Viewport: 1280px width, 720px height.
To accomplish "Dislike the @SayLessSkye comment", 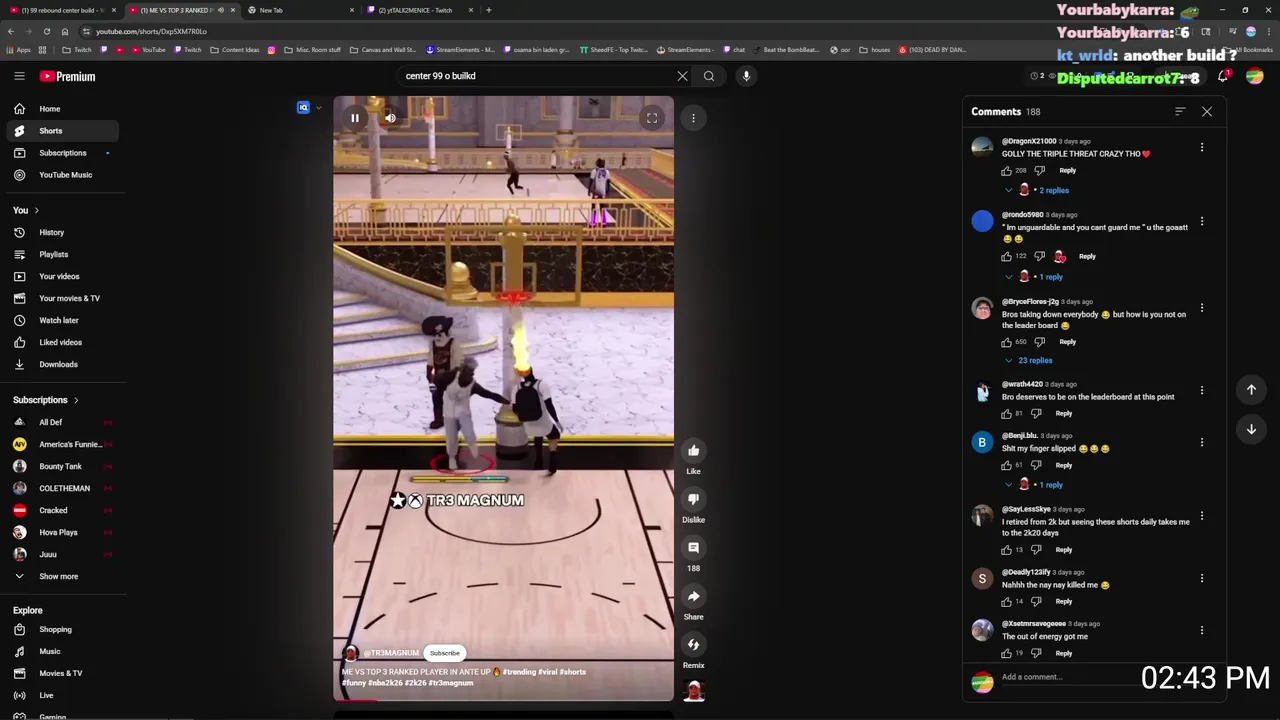I will coord(1036,550).
